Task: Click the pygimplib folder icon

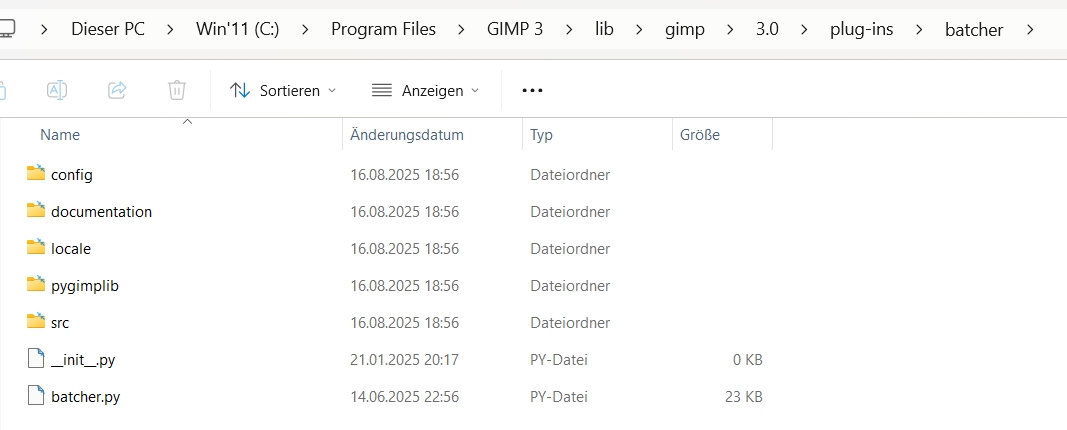Action: tap(36, 285)
